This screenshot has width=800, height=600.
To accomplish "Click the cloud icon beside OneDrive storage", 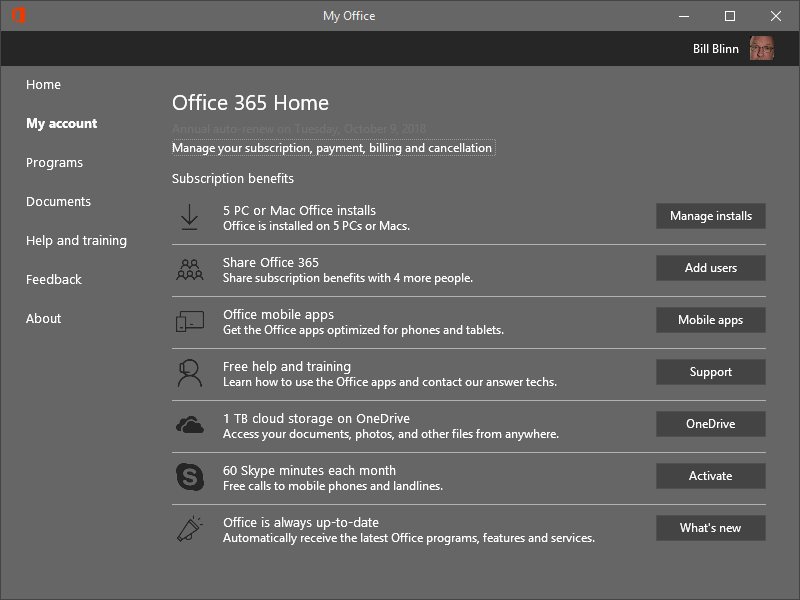I will 190,424.
